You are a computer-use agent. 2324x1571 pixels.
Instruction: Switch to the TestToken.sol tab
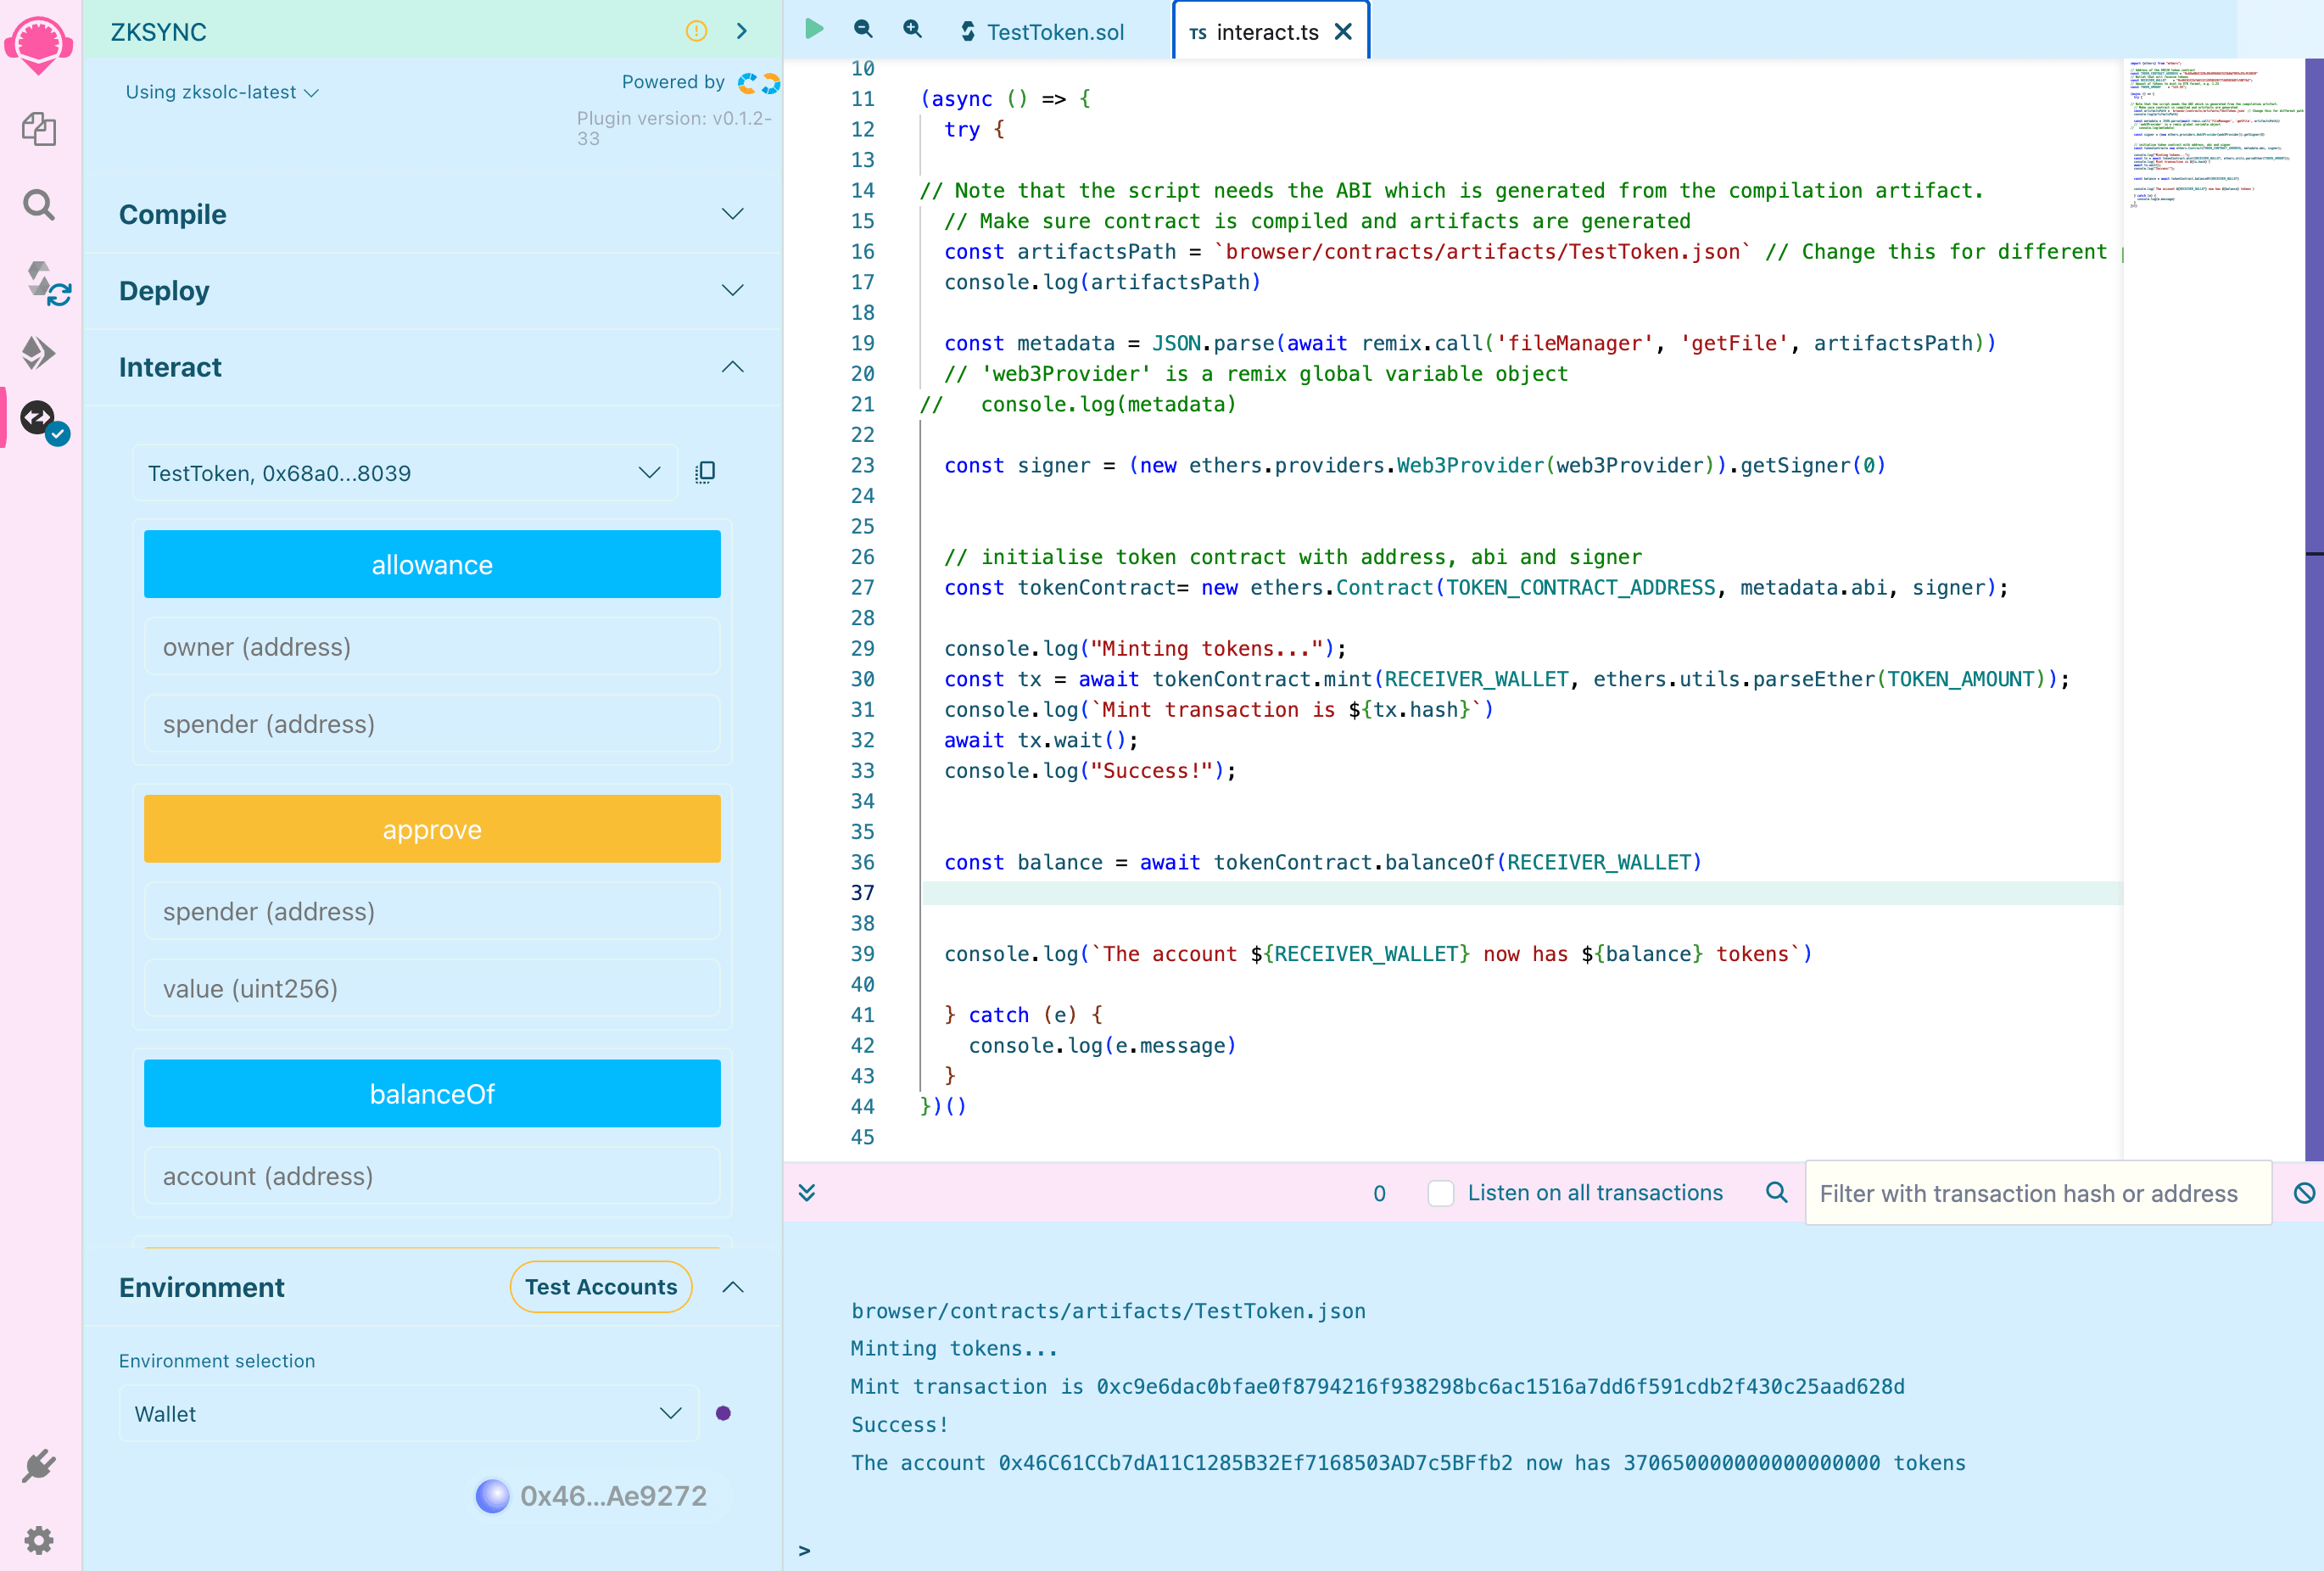(1043, 31)
